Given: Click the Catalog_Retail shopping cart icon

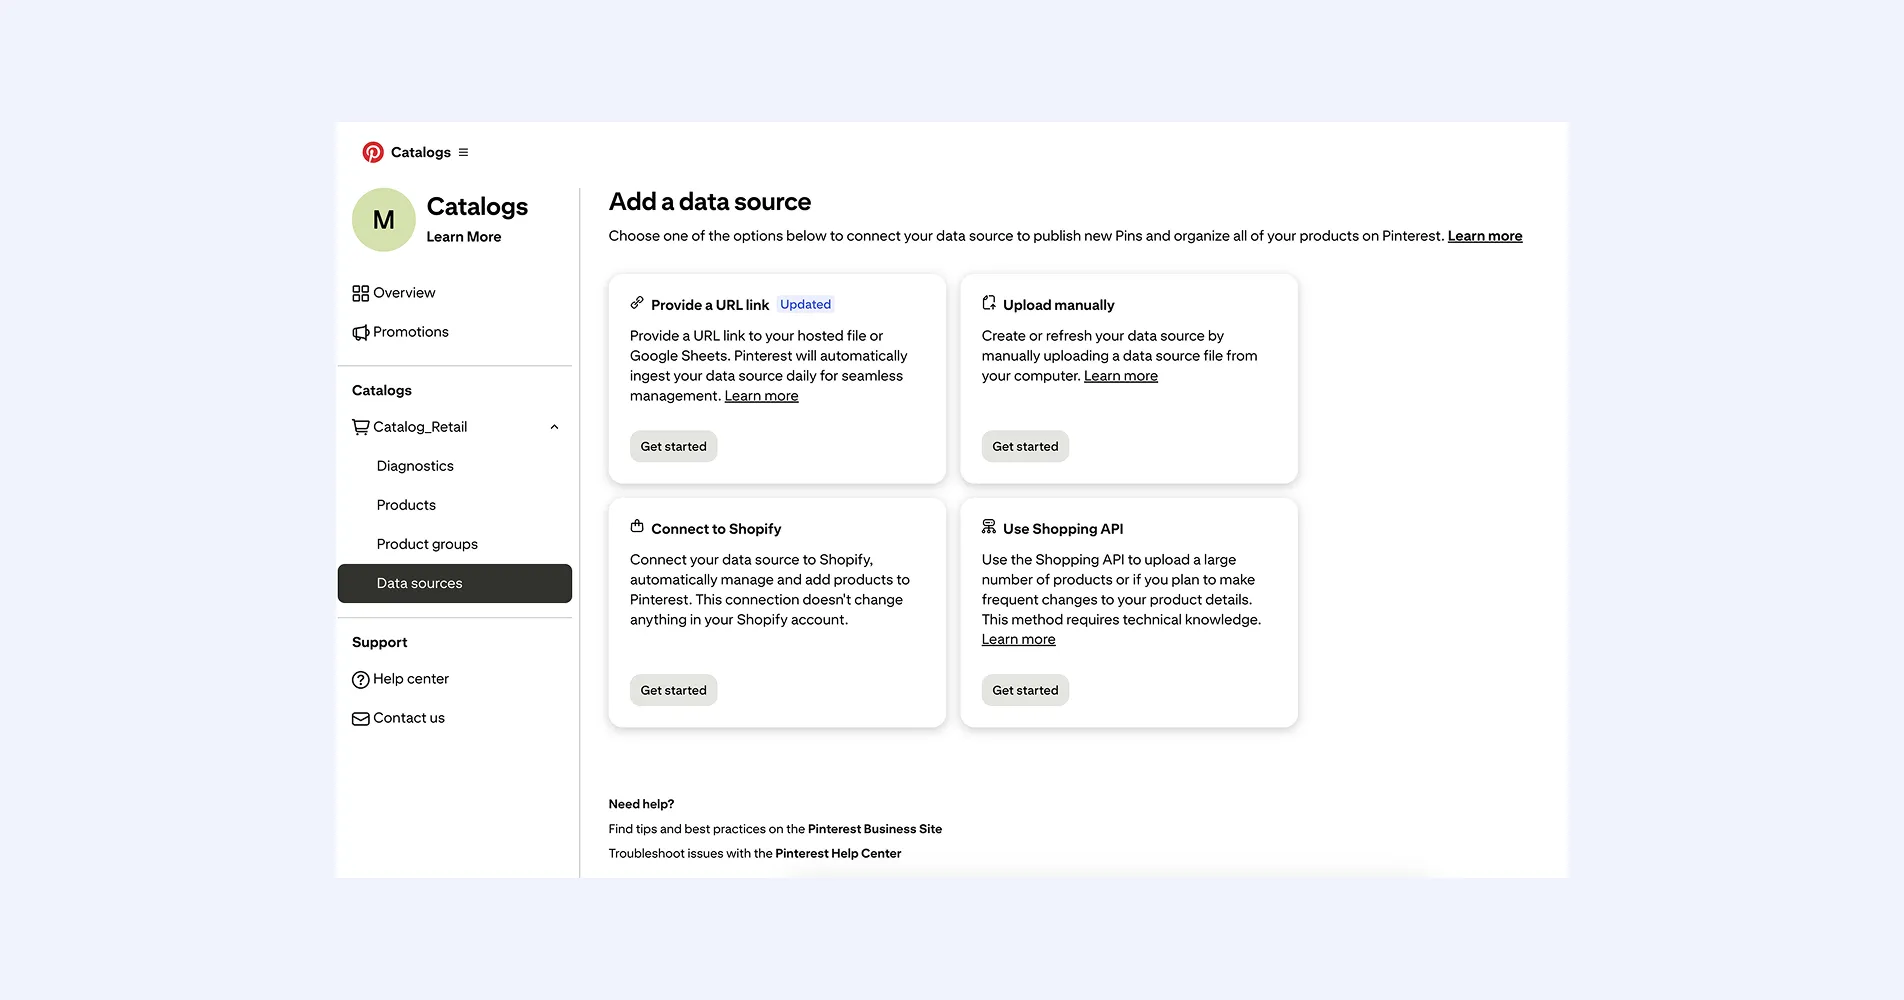Looking at the screenshot, I should (361, 426).
